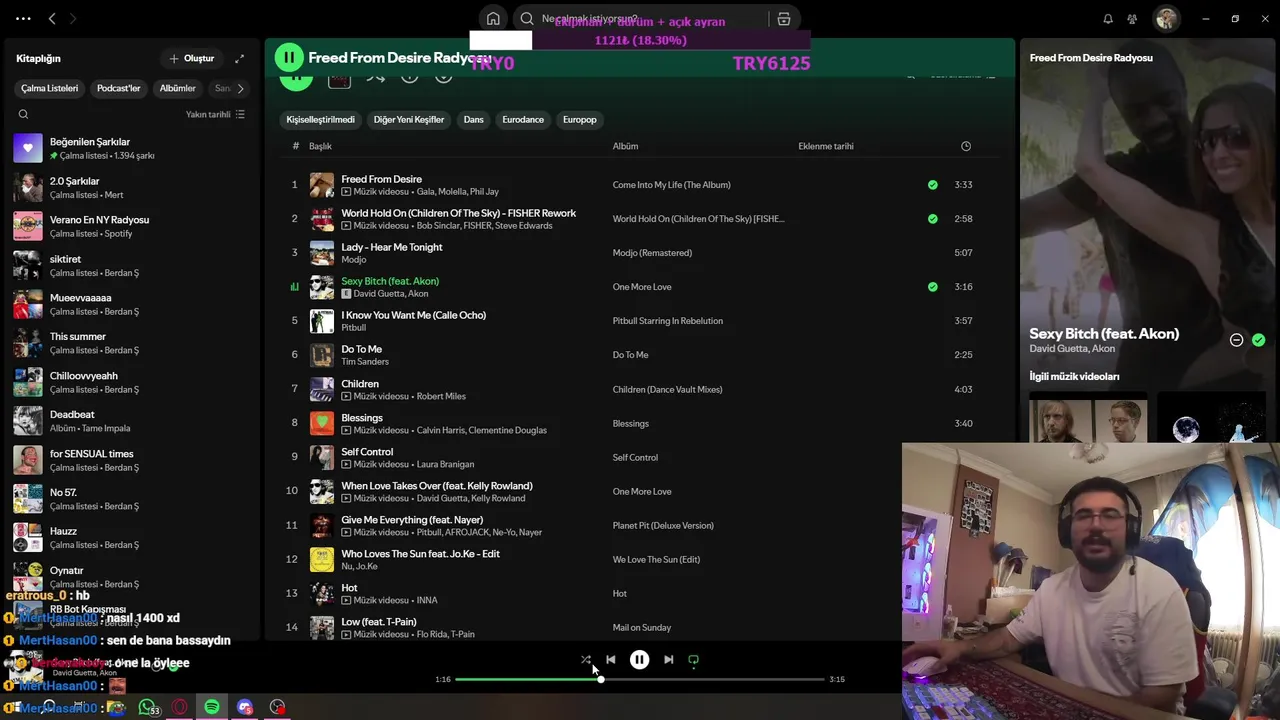Screen dimensions: 1280x720
Task: Pause the Freed From Desire Radyosu header
Action: [289, 58]
